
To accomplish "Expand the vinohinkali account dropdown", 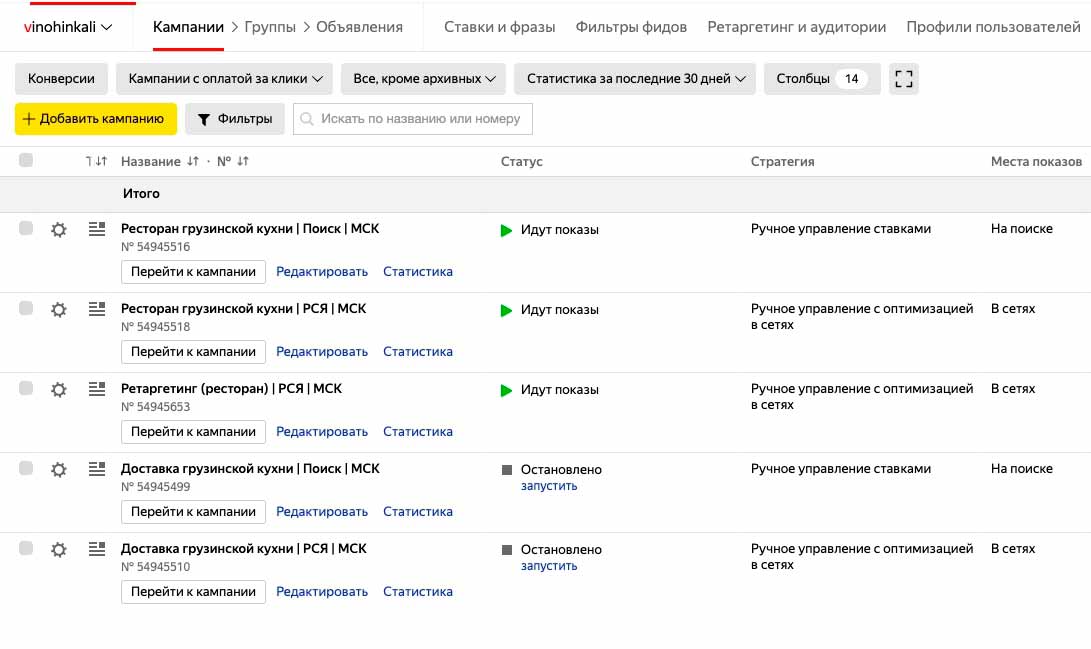I will coord(68,27).
